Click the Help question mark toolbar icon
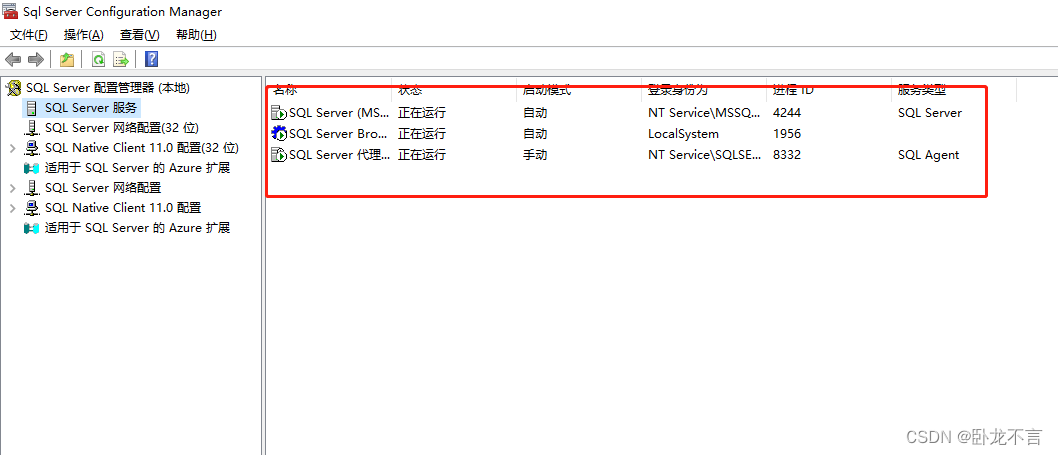Viewport: 1058px width, 455px height. coord(152,59)
